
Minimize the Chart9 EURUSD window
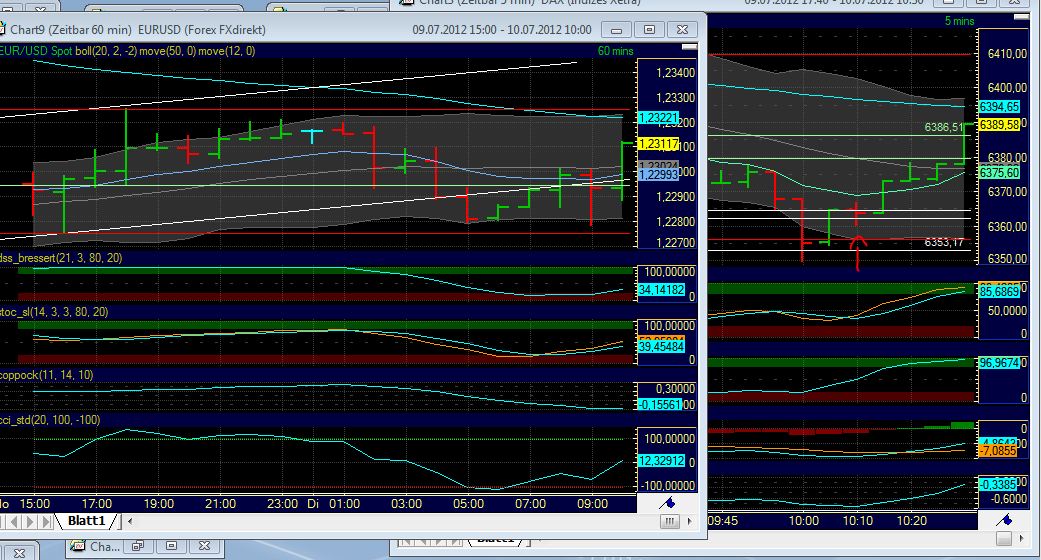(x=616, y=29)
